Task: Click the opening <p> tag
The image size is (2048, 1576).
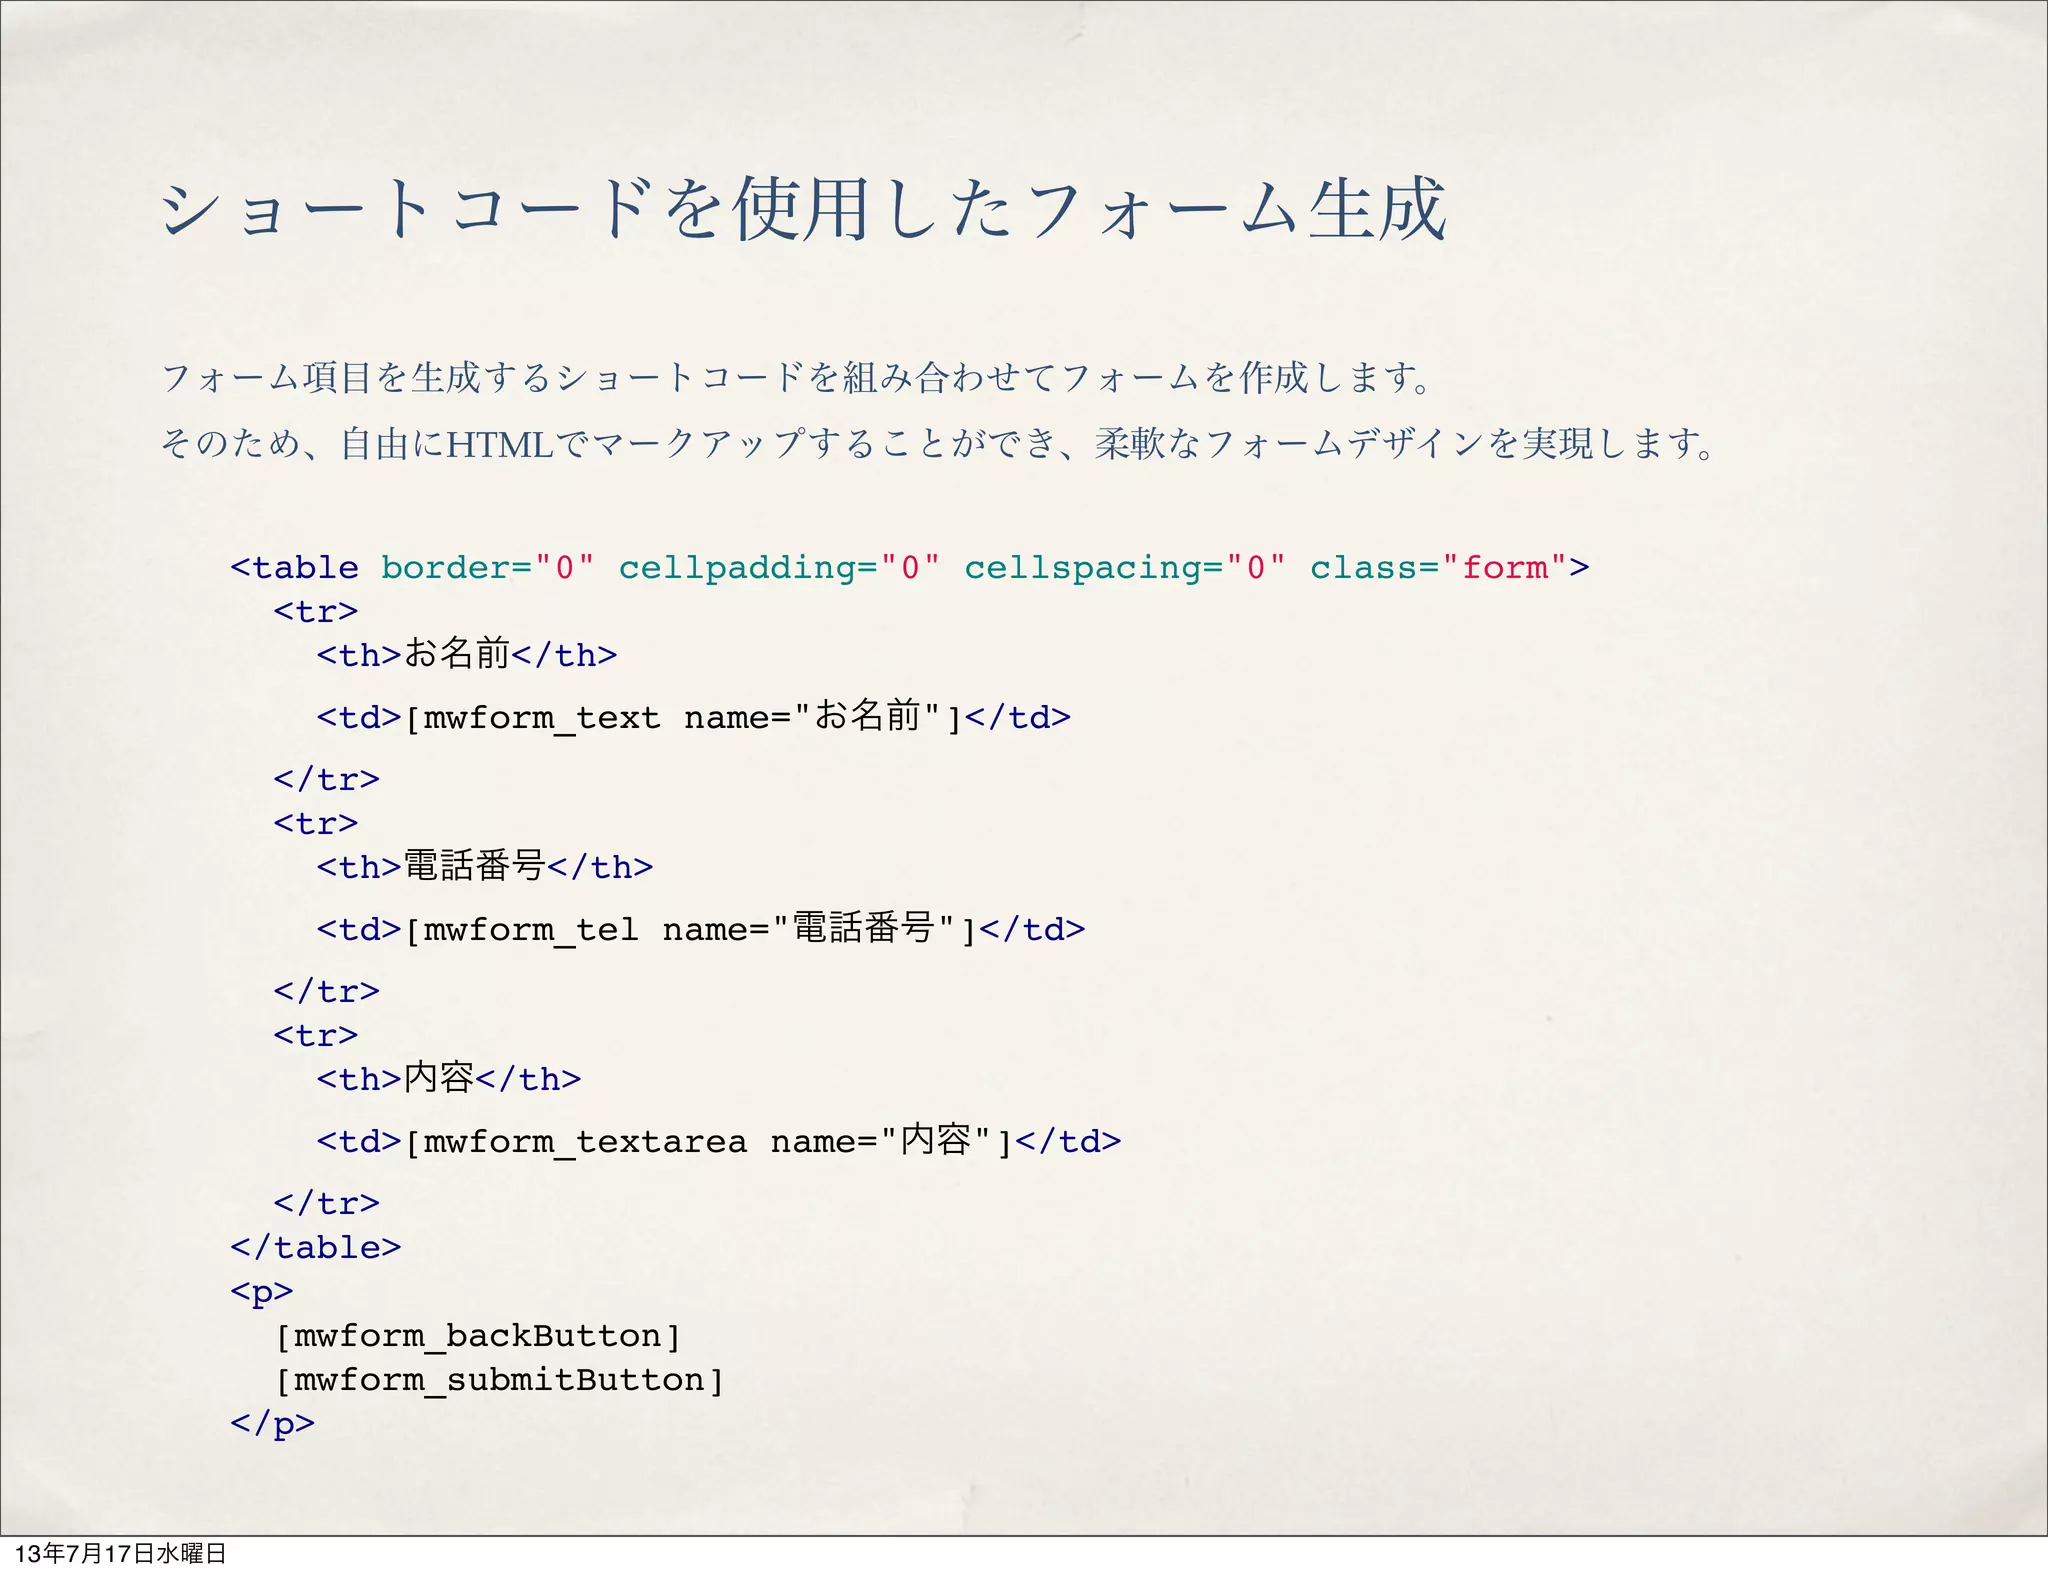Action: click(262, 1292)
